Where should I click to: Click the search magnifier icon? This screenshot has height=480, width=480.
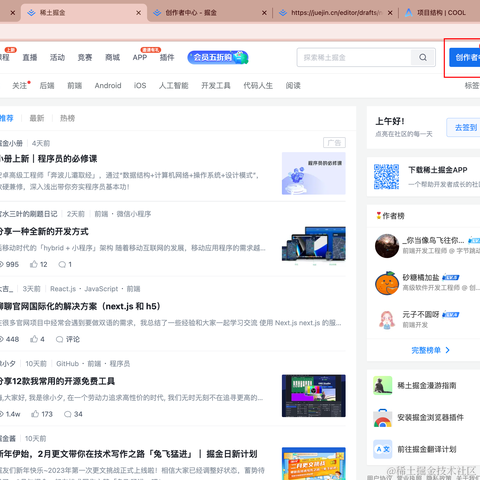click(x=423, y=57)
